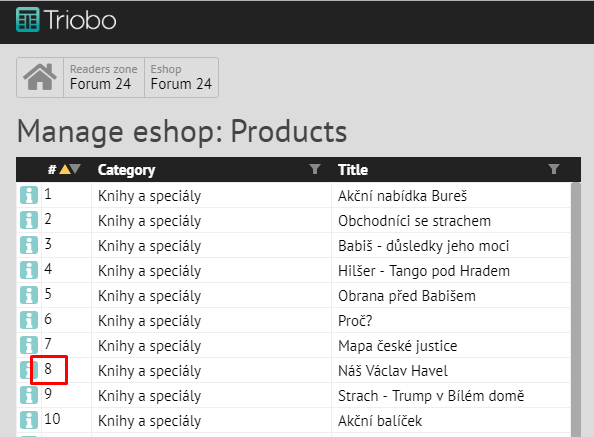
Task: Open info icon for product 1
Action: point(29,195)
